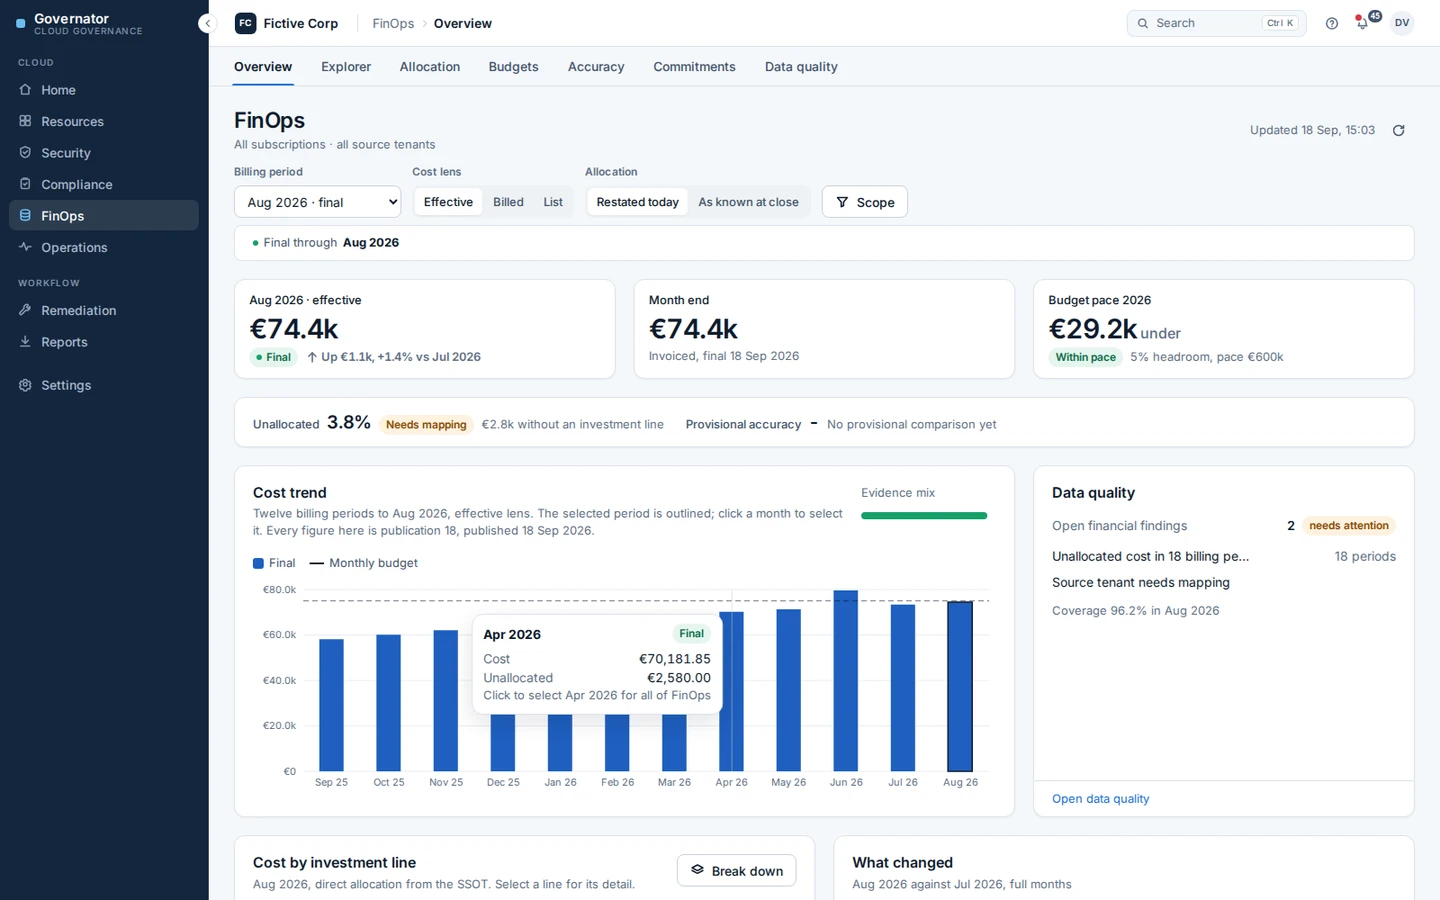Image resolution: width=1440 pixels, height=900 pixels.
Task: Open the Aug 2026 effective €74.4k card
Action: pos(424,329)
